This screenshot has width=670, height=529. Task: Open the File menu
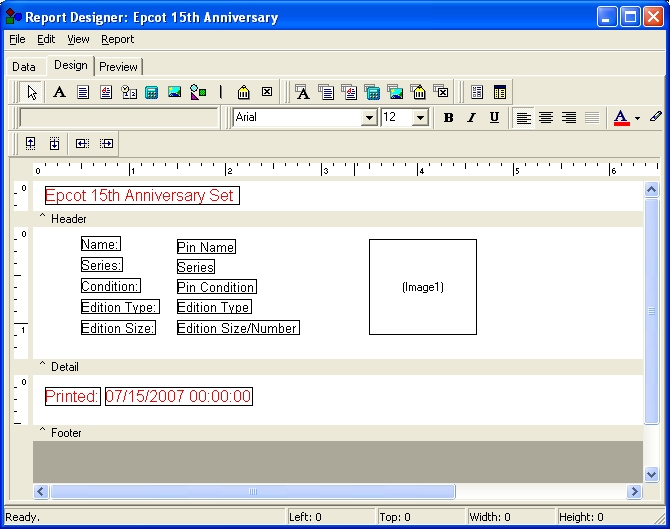click(x=17, y=39)
